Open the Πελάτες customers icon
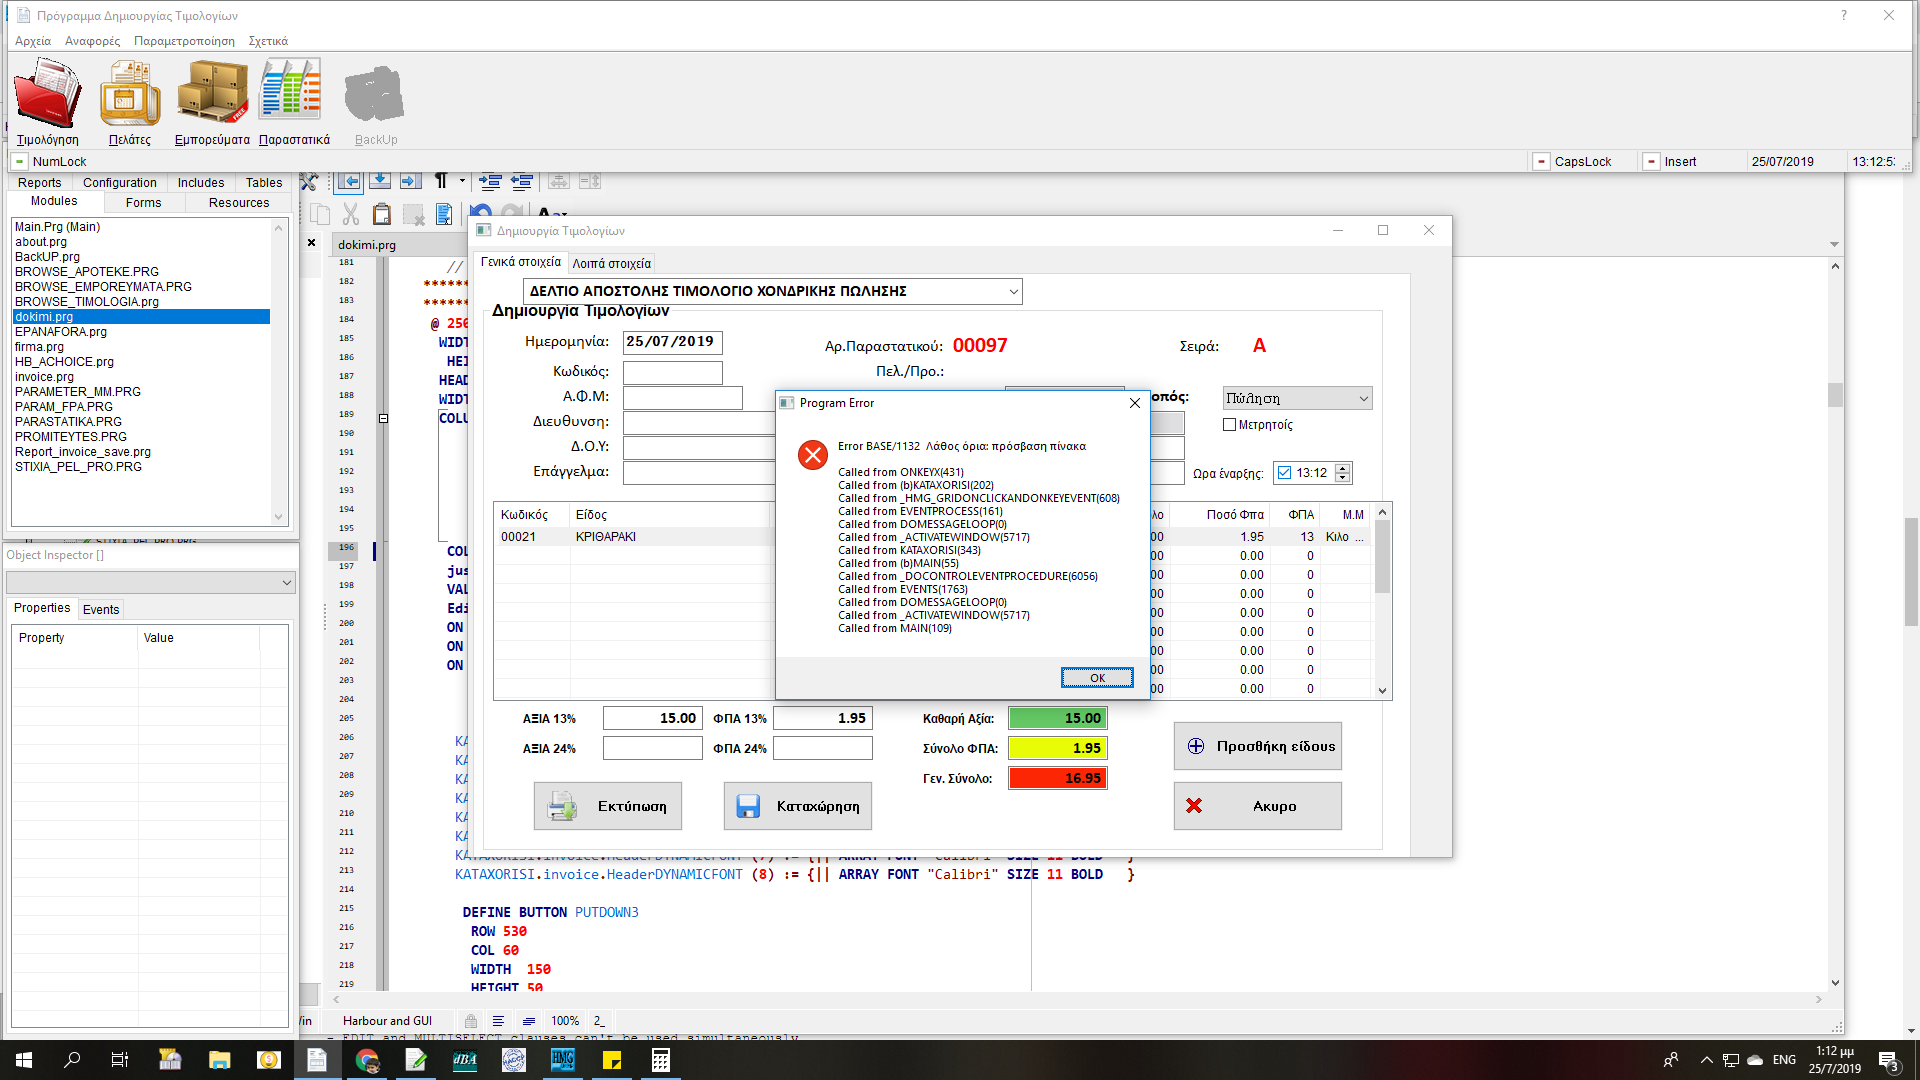1920x1080 pixels. coord(130,102)
